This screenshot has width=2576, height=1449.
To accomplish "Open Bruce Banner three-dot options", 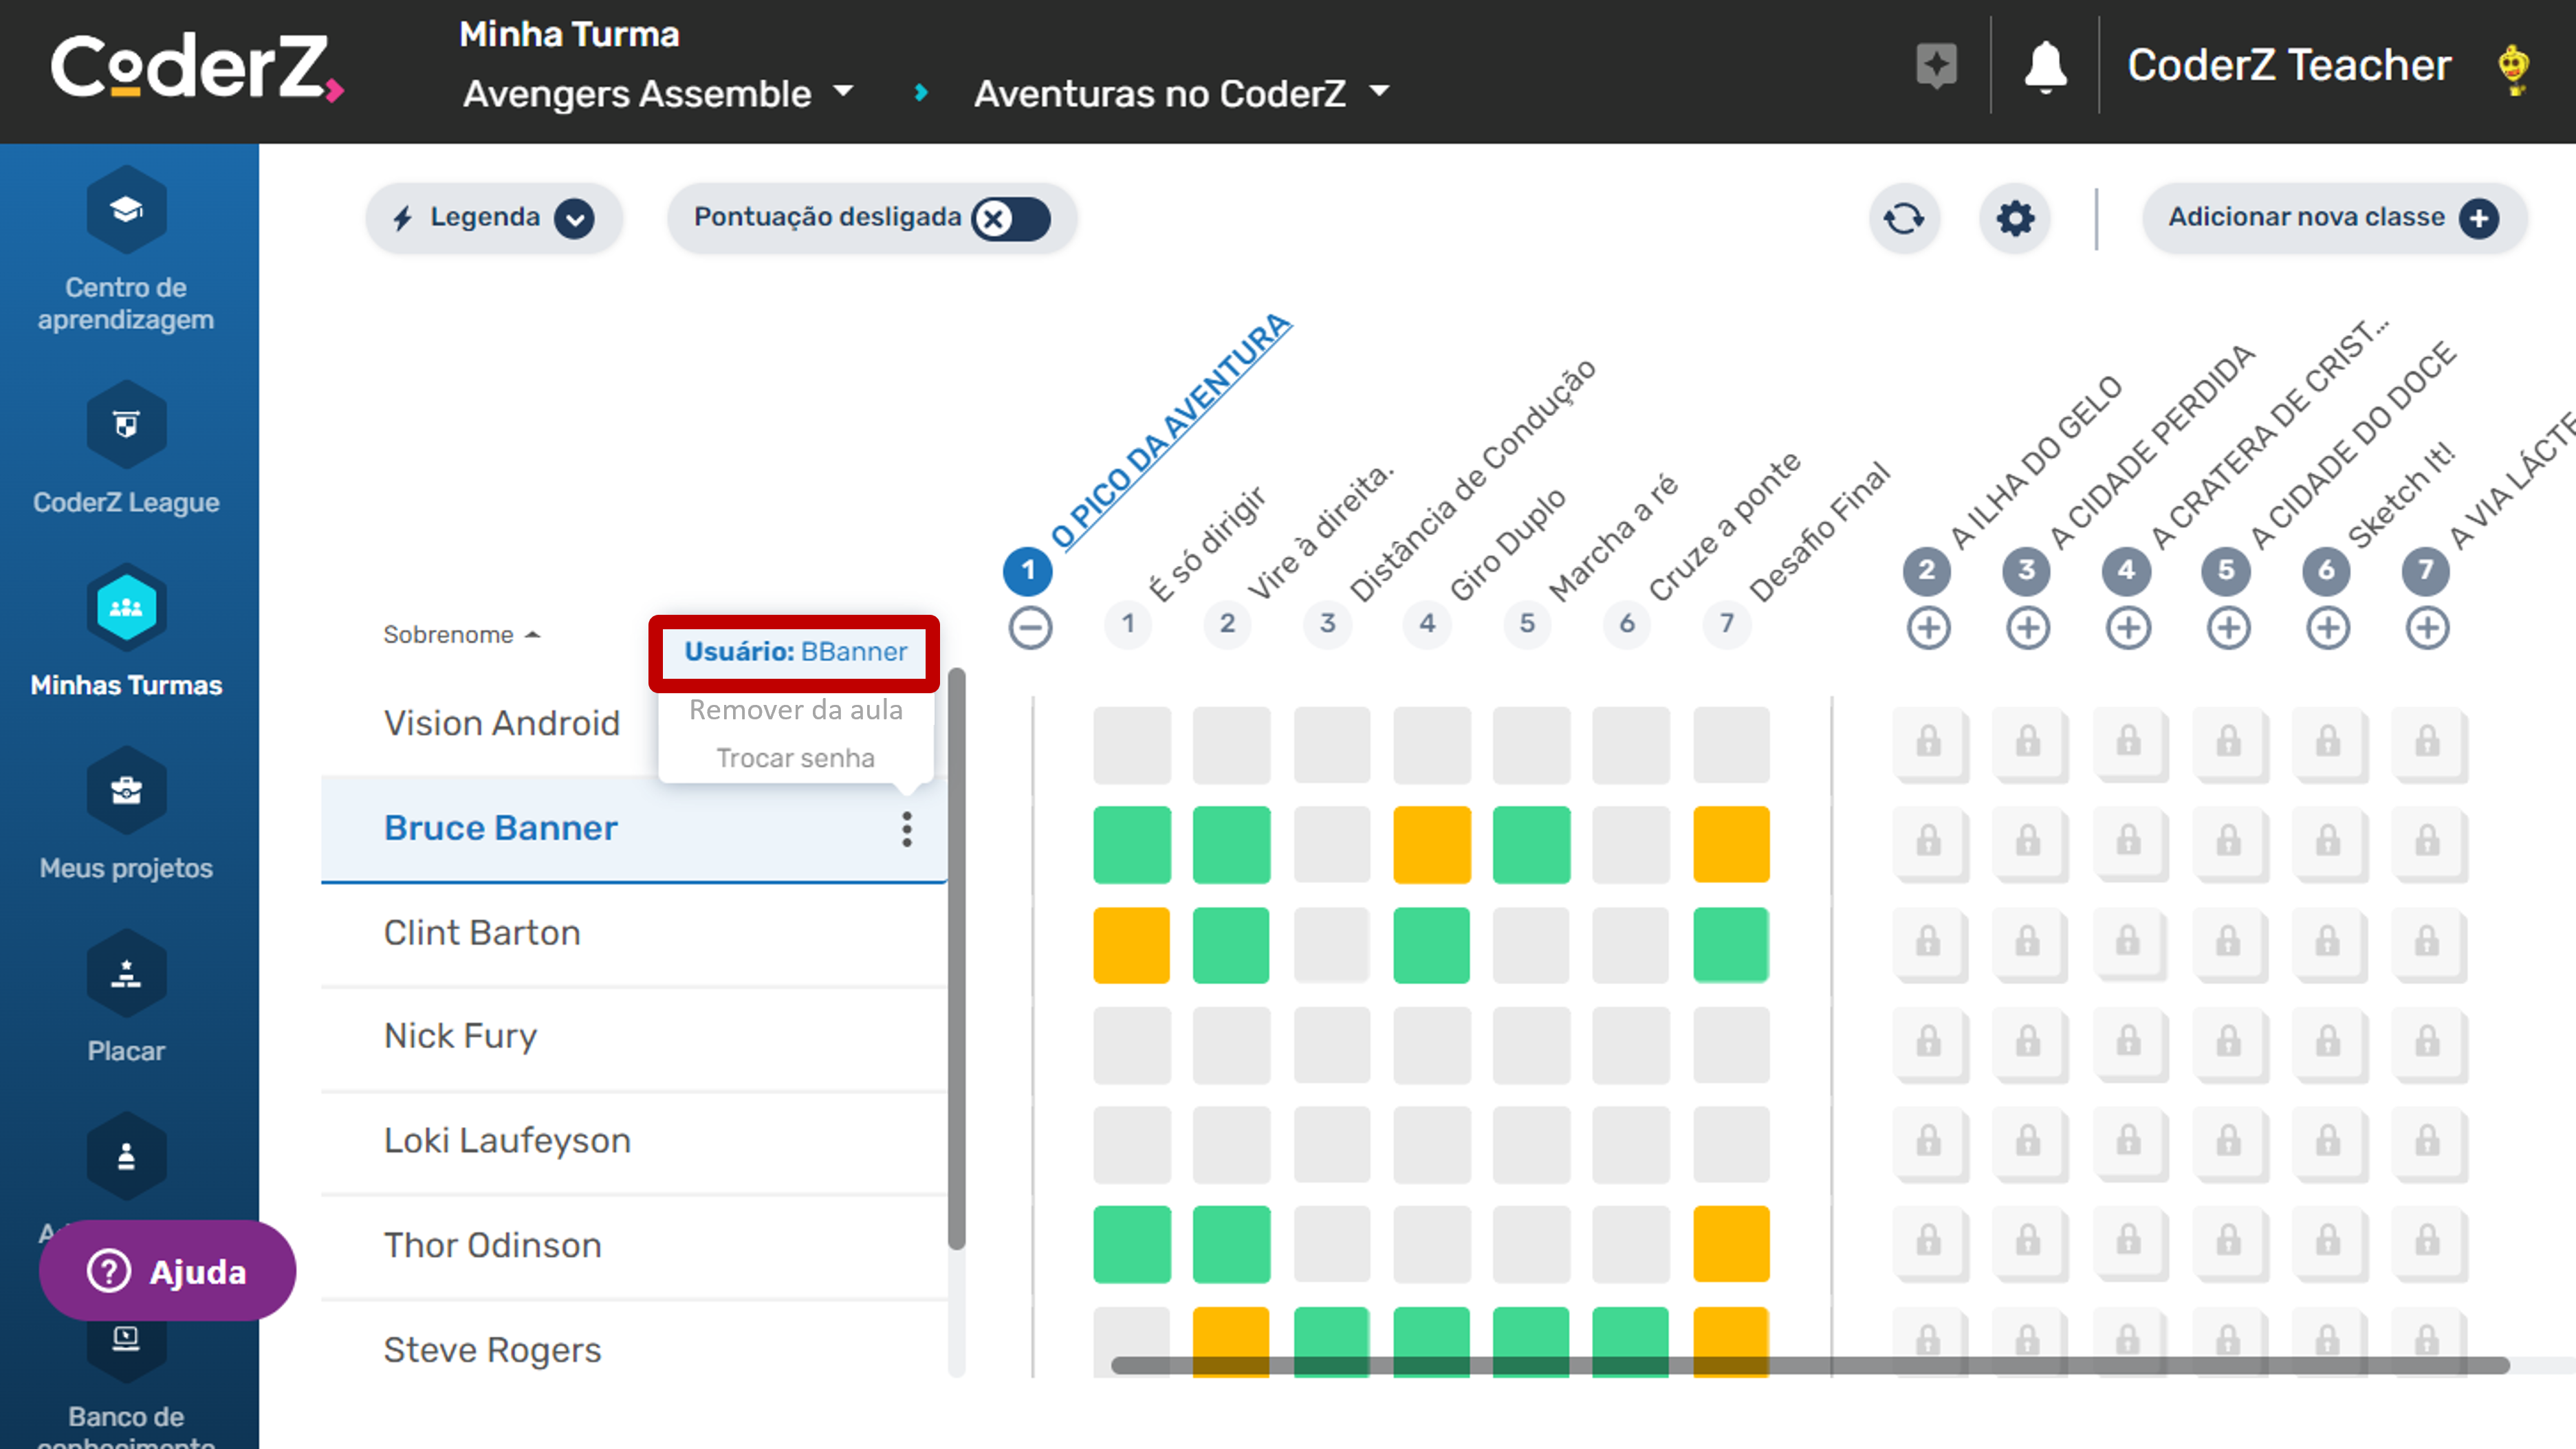I will click(x=906, y=829).
